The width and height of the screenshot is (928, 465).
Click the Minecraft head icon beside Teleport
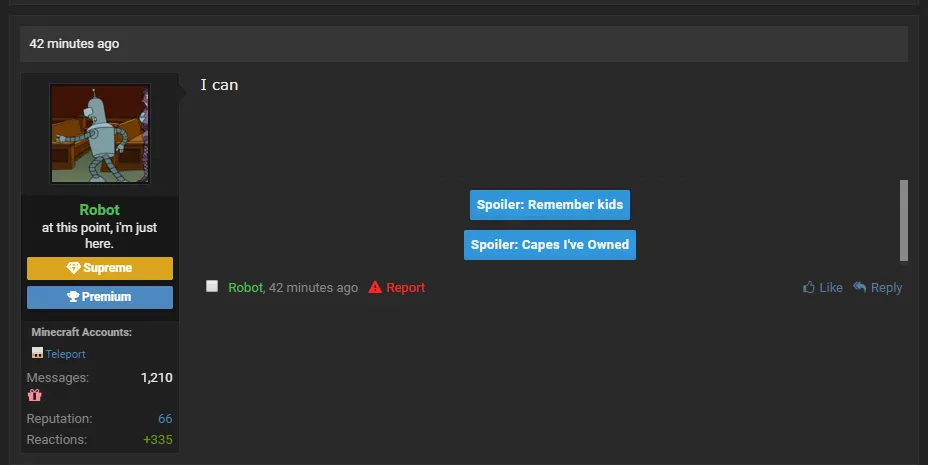click(x=37, y=353)
